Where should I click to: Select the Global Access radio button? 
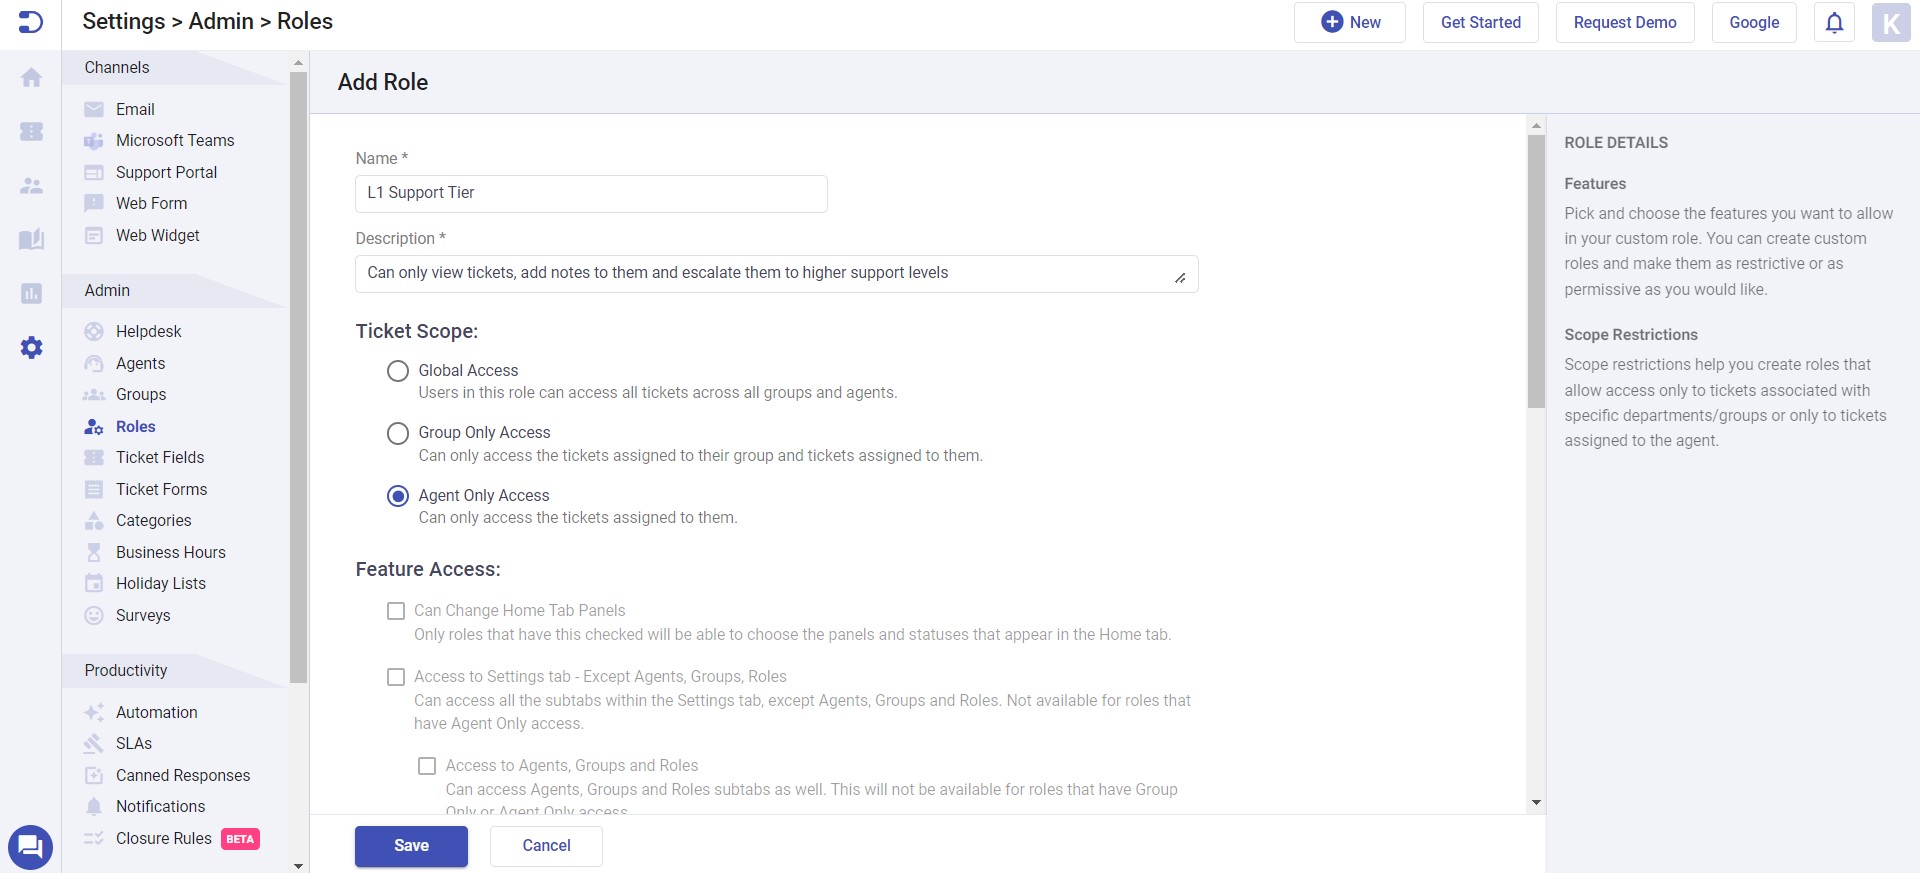coord(398,371)
